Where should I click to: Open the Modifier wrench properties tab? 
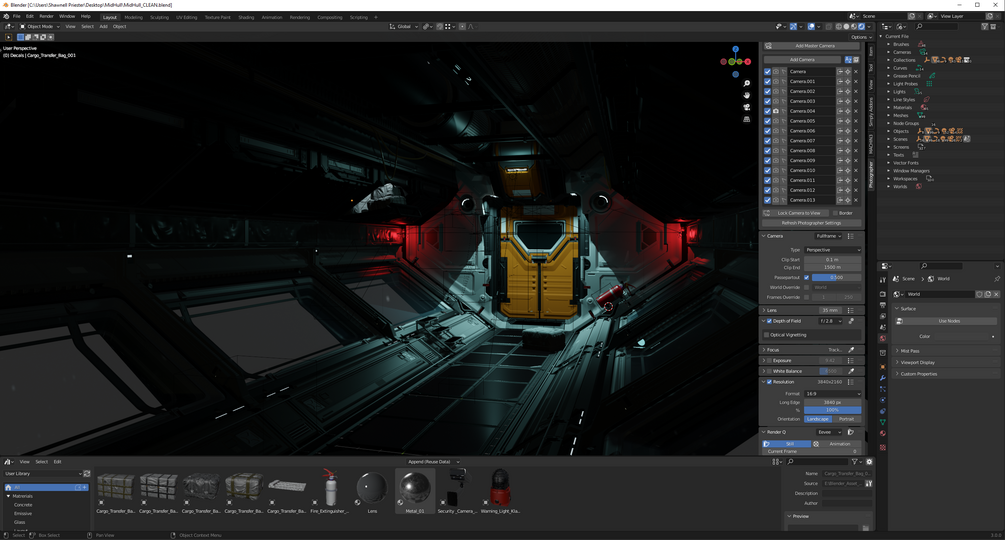pos(883,377)
